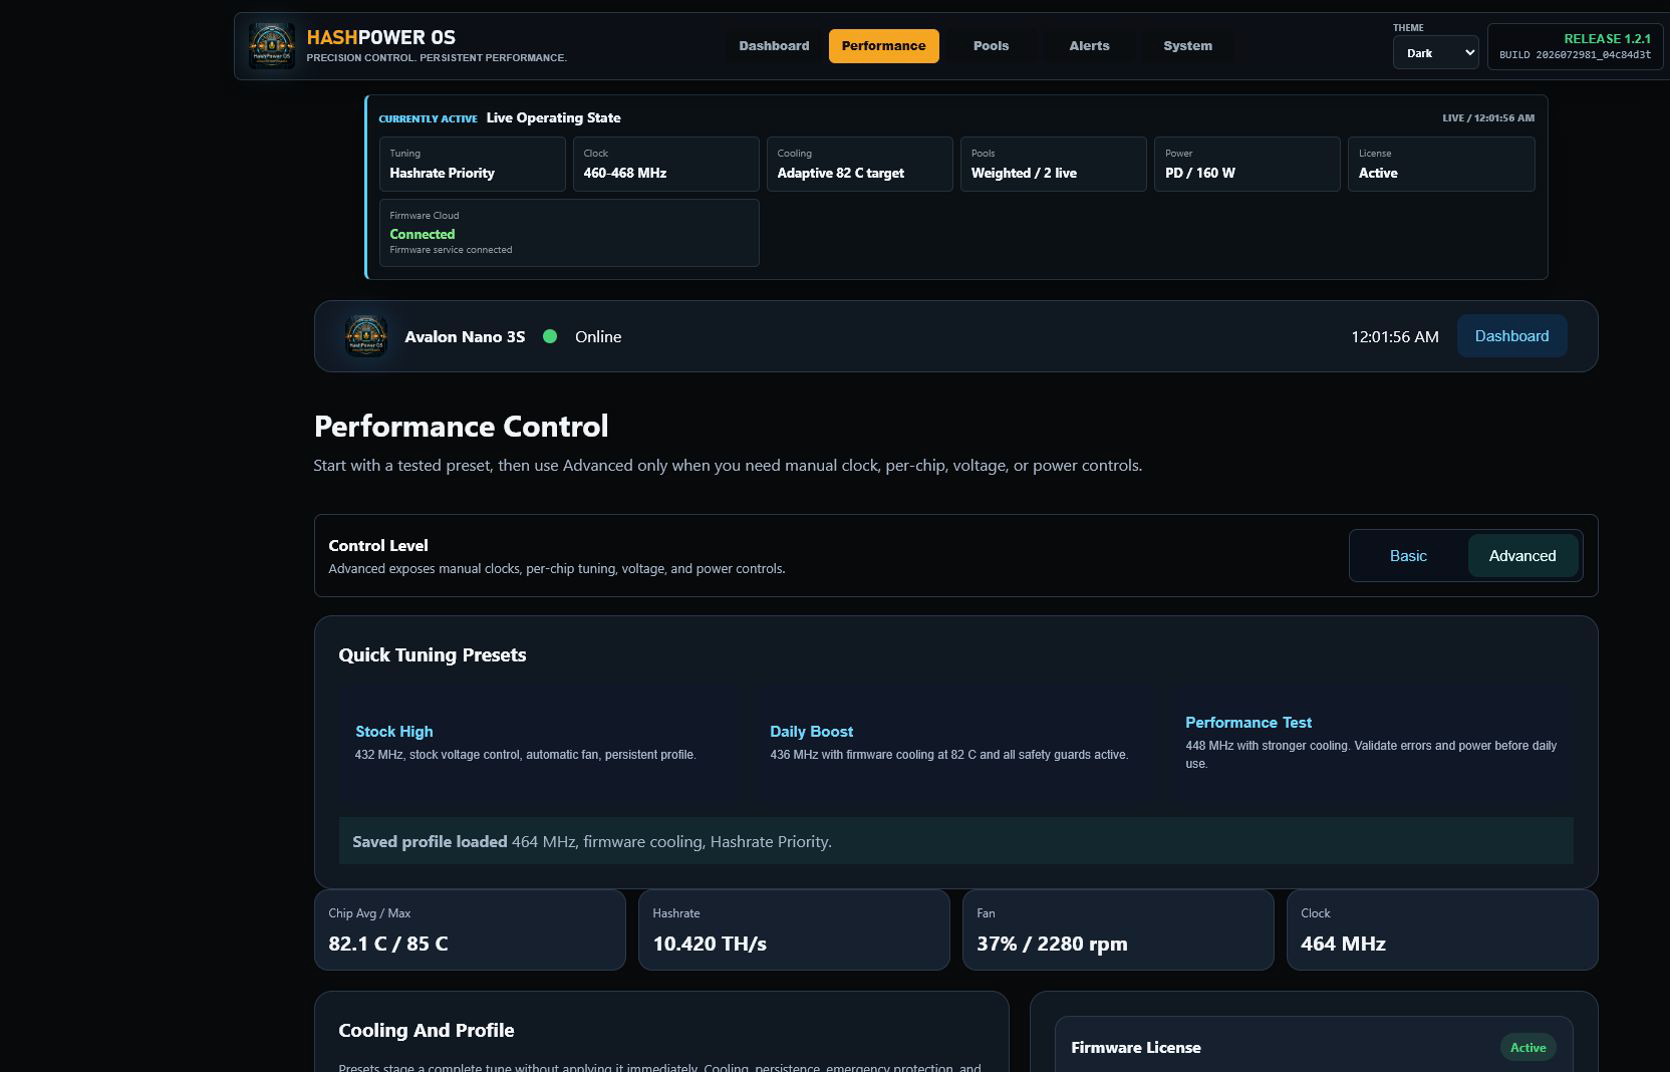Click the green Online status dot

tap(550, 336)
